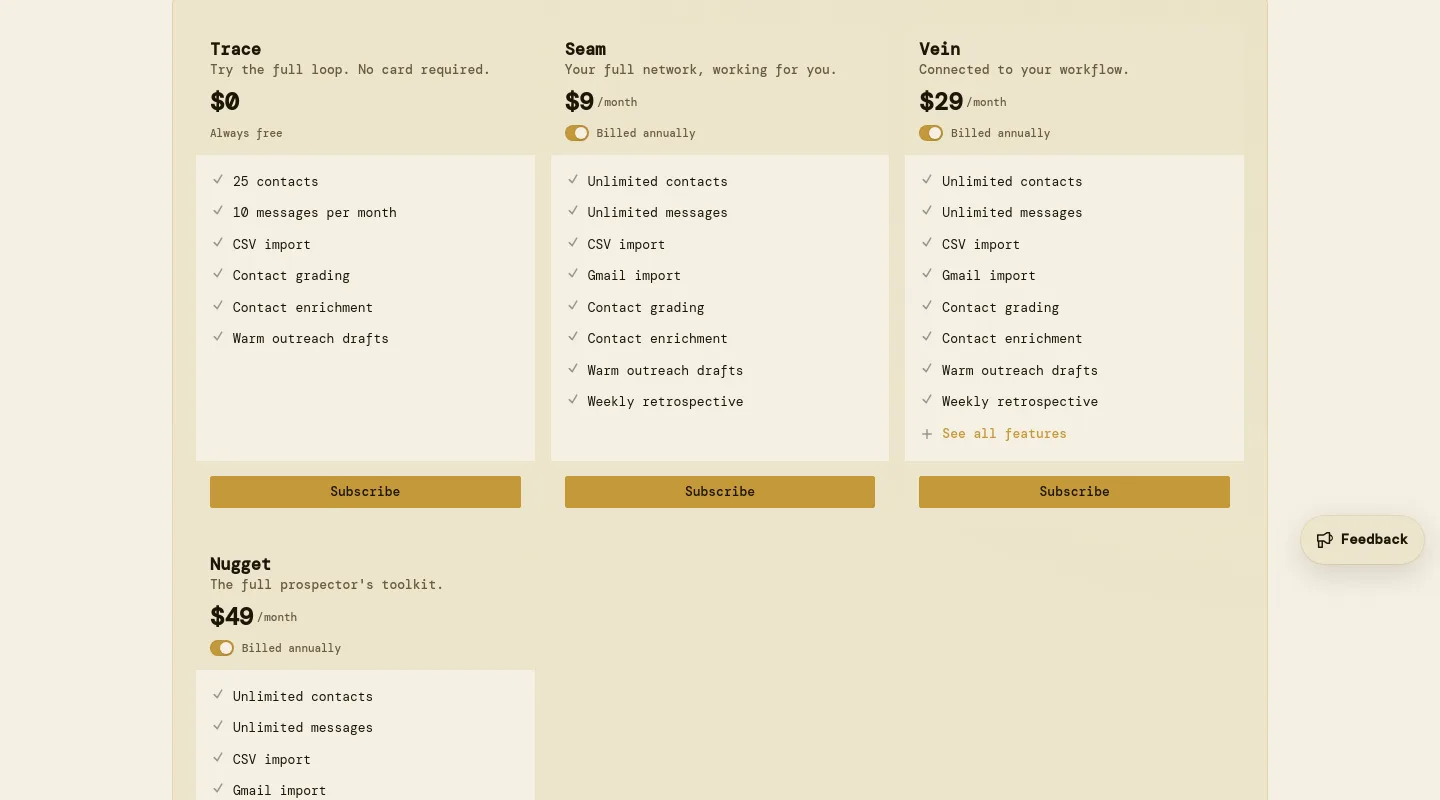The width and height of the screenshot is (1440, 800).
Task: Click Vein's CSV import feature
Action: 981,244
